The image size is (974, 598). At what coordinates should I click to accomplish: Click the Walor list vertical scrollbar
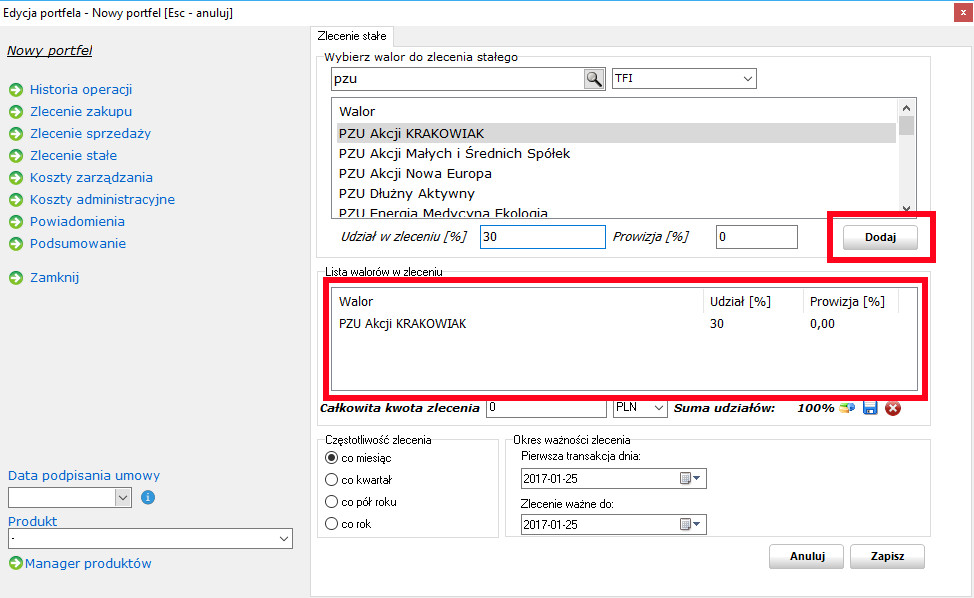906,160
